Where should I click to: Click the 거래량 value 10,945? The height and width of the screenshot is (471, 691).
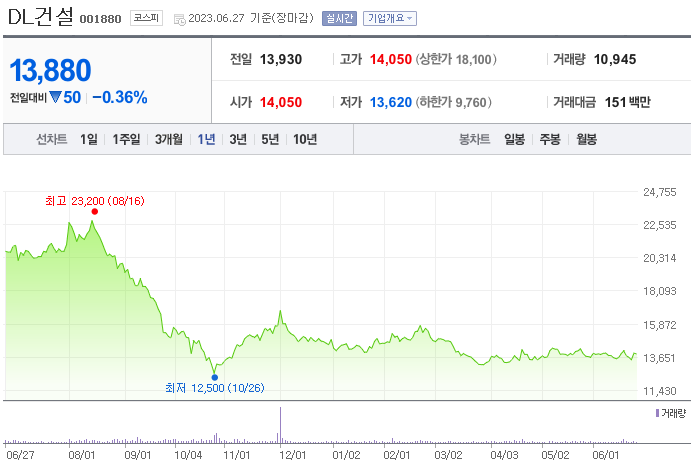pyautogui.click(x=615, y=59)
